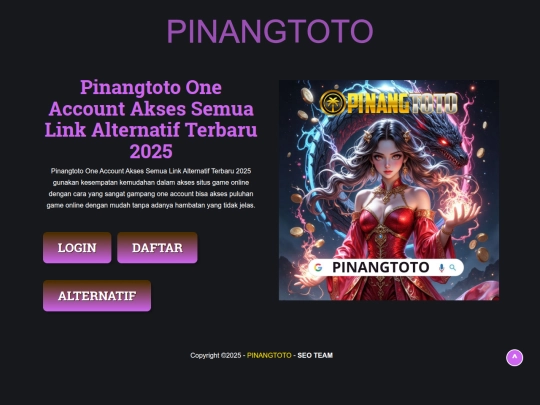This screenshot has height=405, width=540.
Task: Click the palm tree logo emblem
Action: pos(333,103)
